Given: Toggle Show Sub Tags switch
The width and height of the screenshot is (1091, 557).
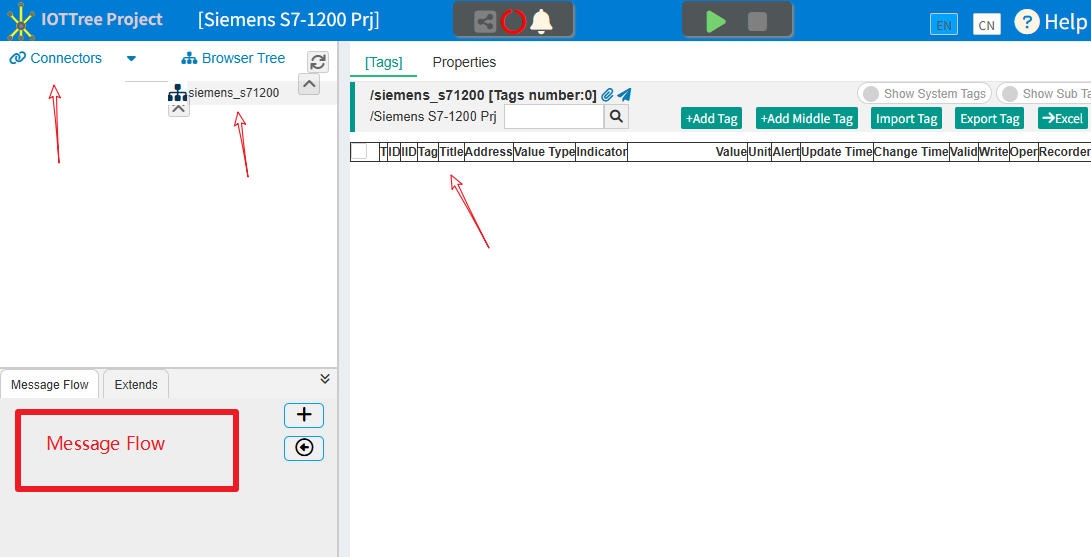Looking at the screenshot, I should 1044,93.
